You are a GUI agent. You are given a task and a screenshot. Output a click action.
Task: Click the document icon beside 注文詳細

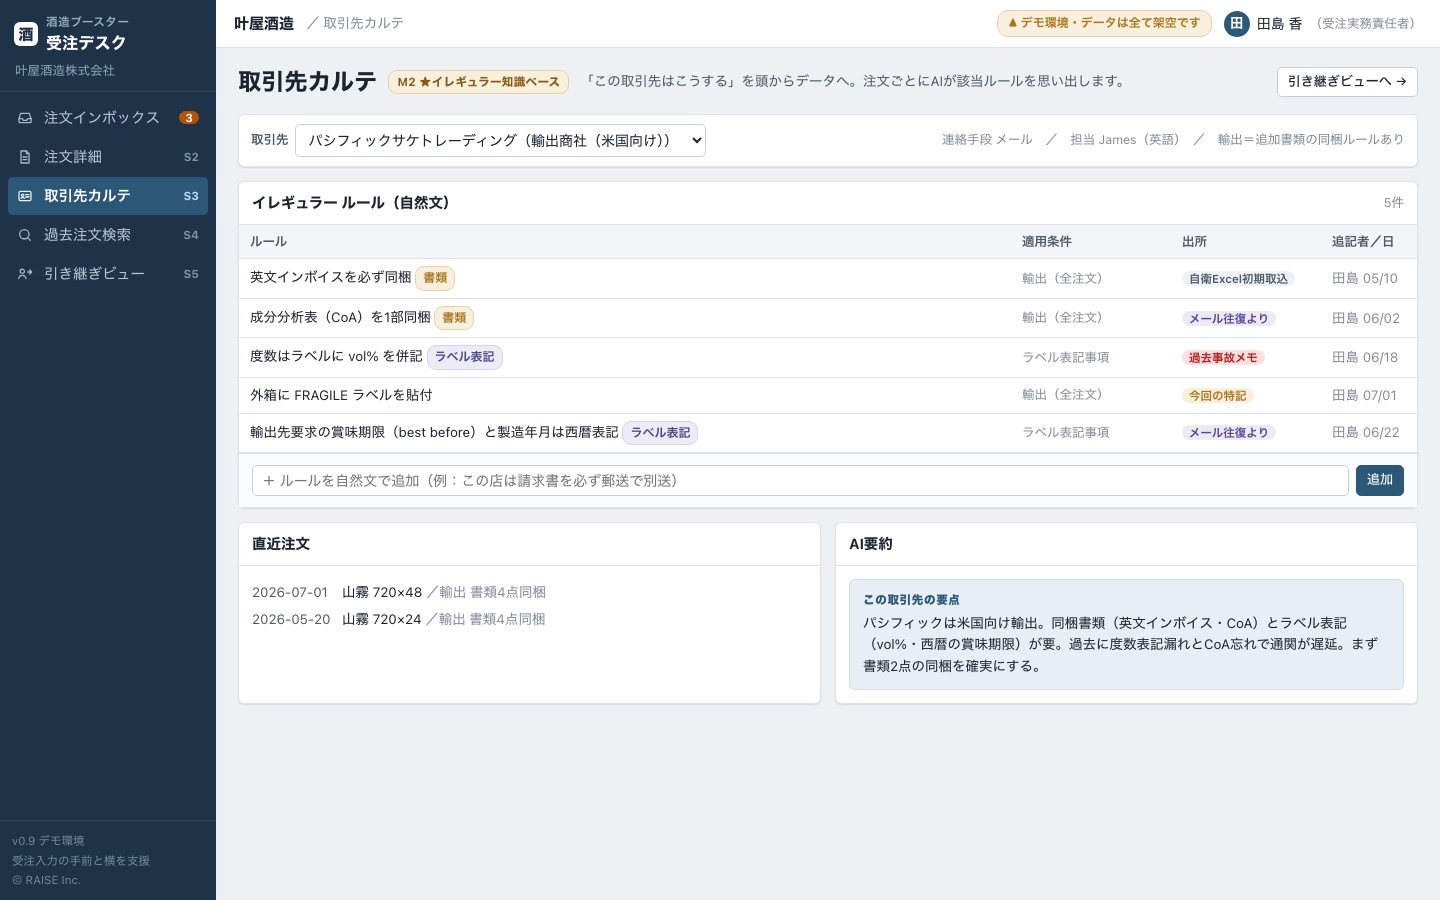point(25,157)
